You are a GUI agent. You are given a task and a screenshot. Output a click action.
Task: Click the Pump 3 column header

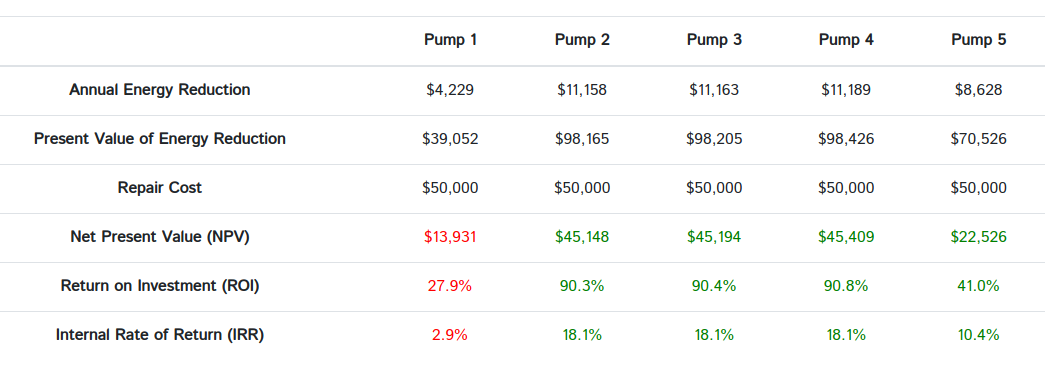(714, 40)
